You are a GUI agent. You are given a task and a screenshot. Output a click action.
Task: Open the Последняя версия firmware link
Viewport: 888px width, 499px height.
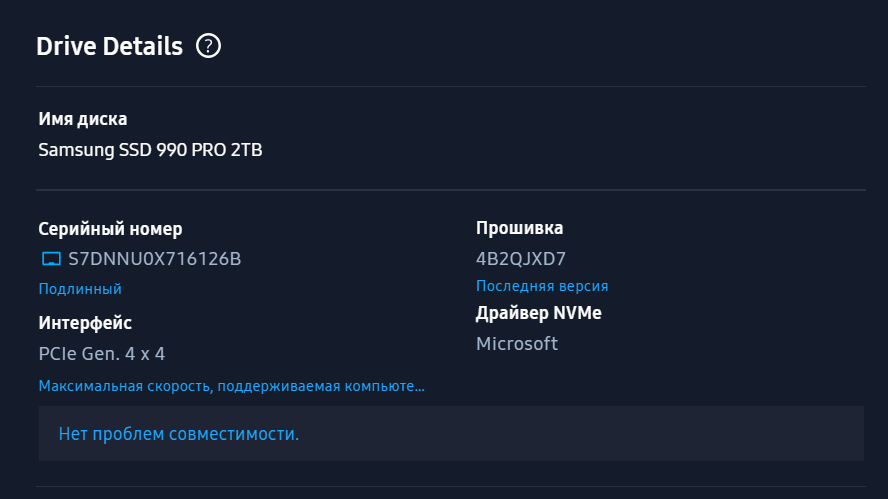coord(542,286)
